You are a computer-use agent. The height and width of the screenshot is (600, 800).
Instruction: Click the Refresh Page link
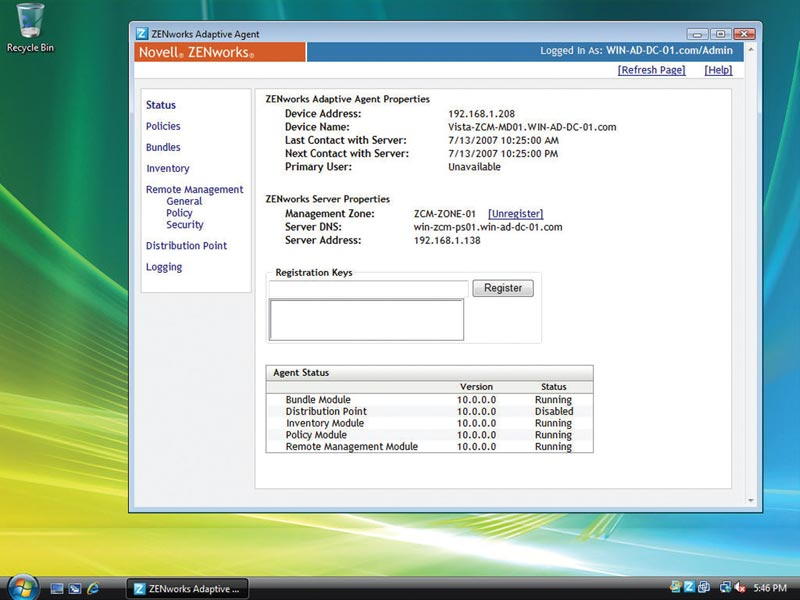pyautogui.click(x=652, y=70)
